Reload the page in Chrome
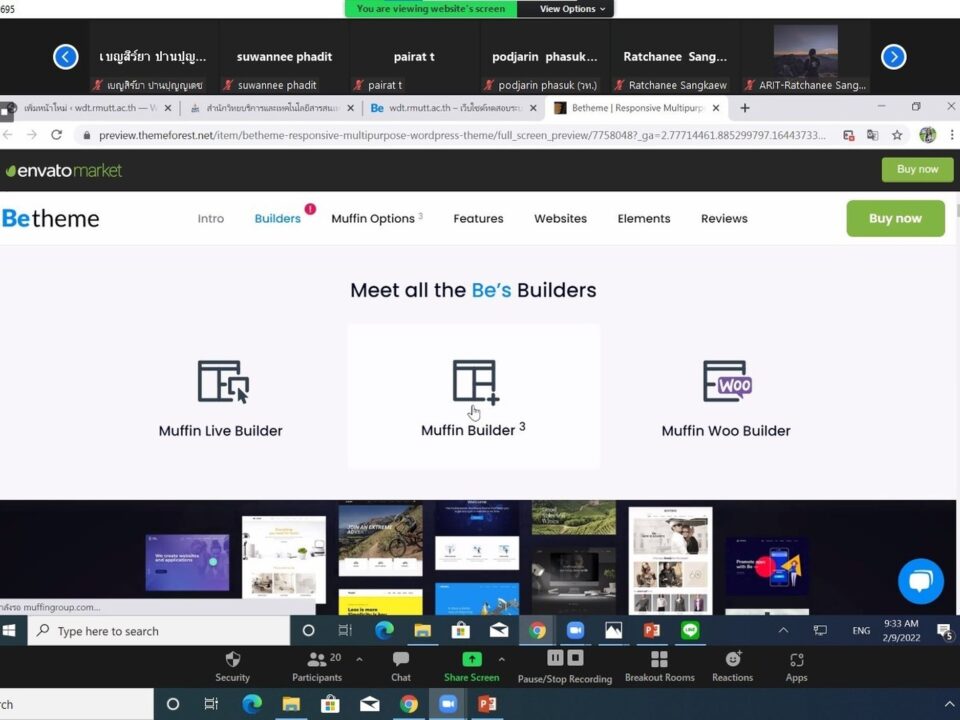The height and width of the screenshot is (720, 960). tap(56, 135)
